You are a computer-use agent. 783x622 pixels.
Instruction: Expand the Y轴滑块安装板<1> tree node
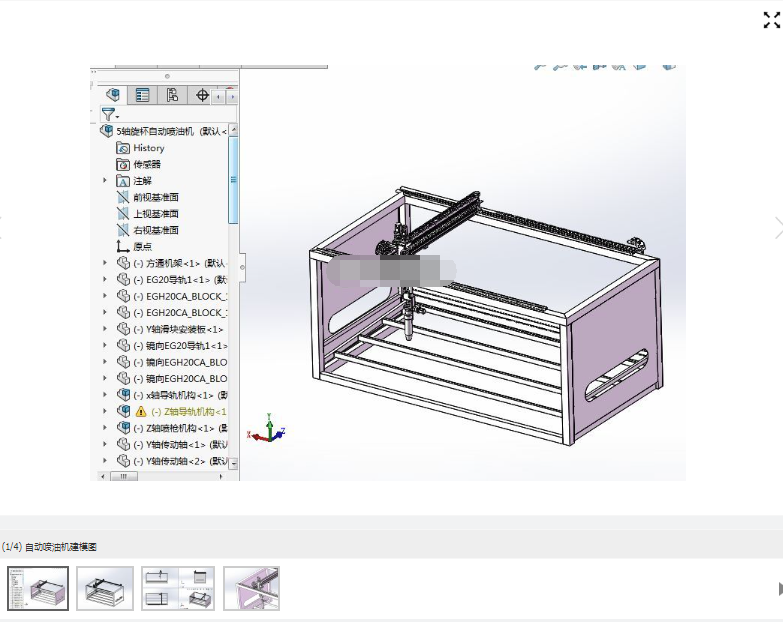[105, 328]
